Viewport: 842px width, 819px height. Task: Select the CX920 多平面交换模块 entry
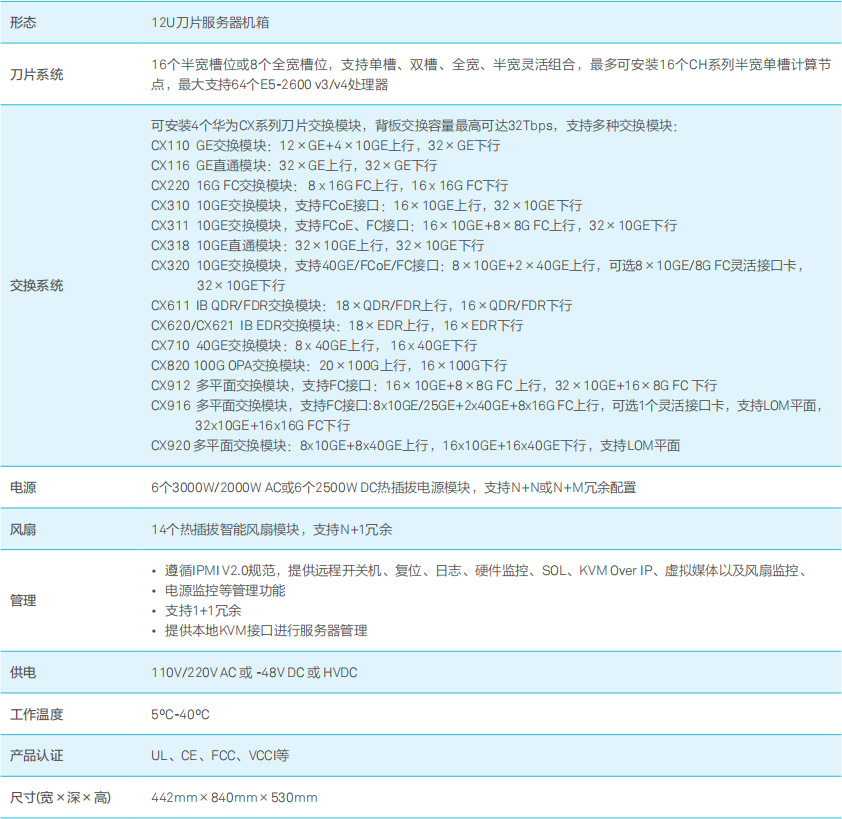380,445
